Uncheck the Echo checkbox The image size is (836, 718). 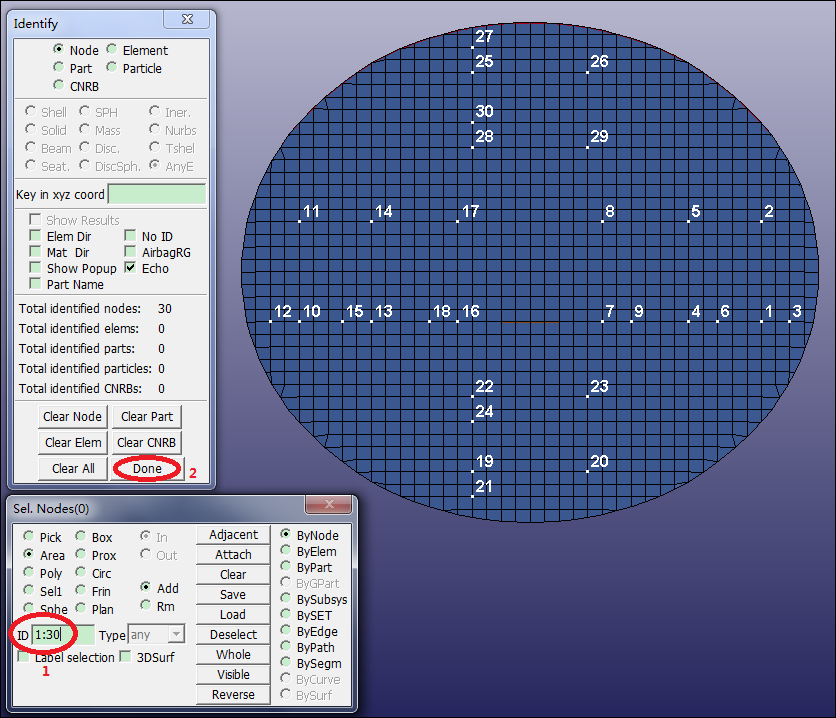(131, 268)
